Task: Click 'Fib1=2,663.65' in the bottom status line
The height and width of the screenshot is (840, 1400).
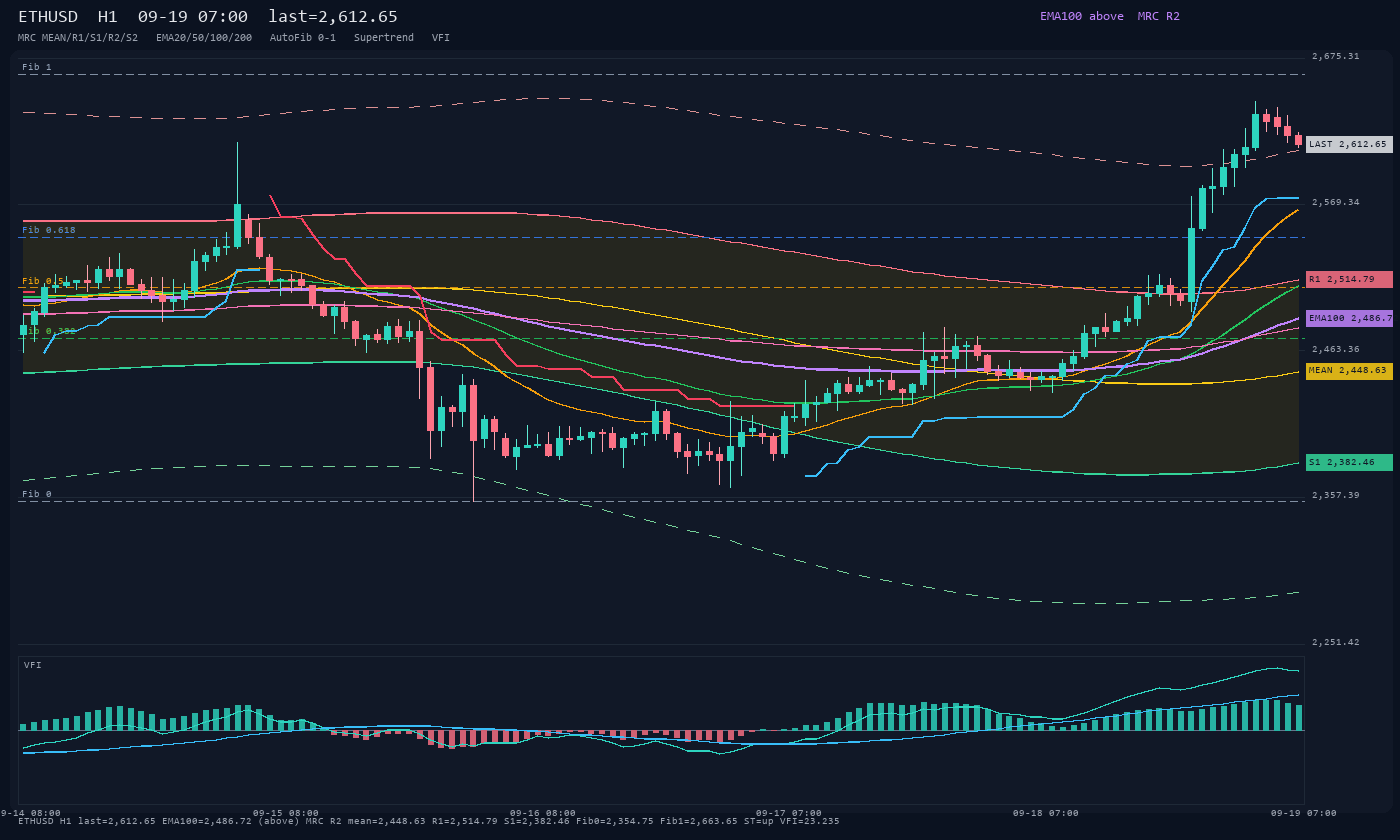Action: 699,821
